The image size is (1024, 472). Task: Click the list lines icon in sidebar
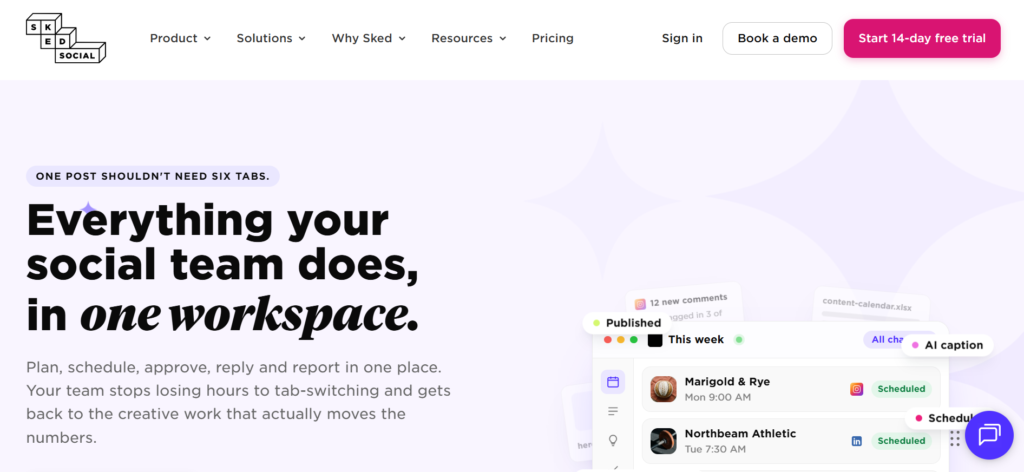click(613, 411)
